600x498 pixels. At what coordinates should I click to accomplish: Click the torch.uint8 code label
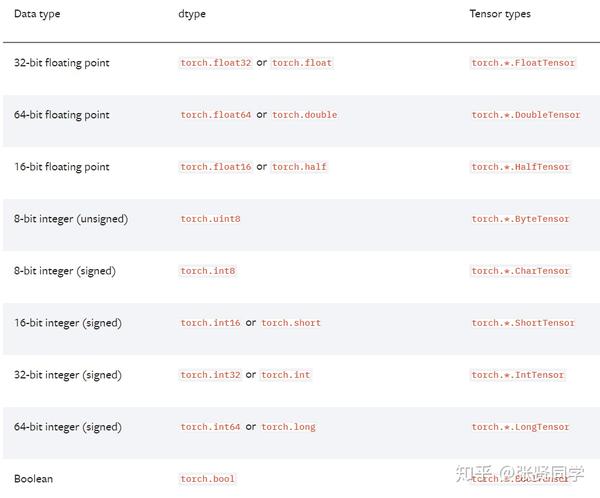tap(210, 219)
